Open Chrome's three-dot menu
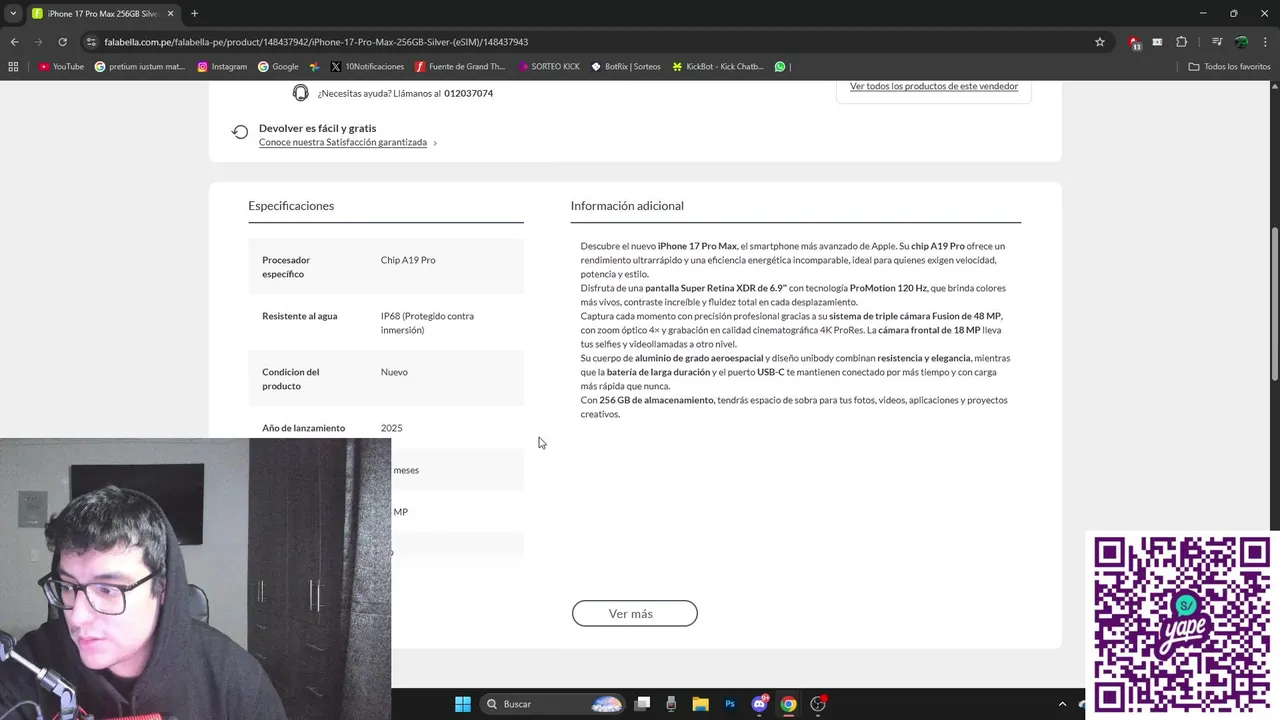Viewport: 1280px width, 720px height. tap(1265, 42)
